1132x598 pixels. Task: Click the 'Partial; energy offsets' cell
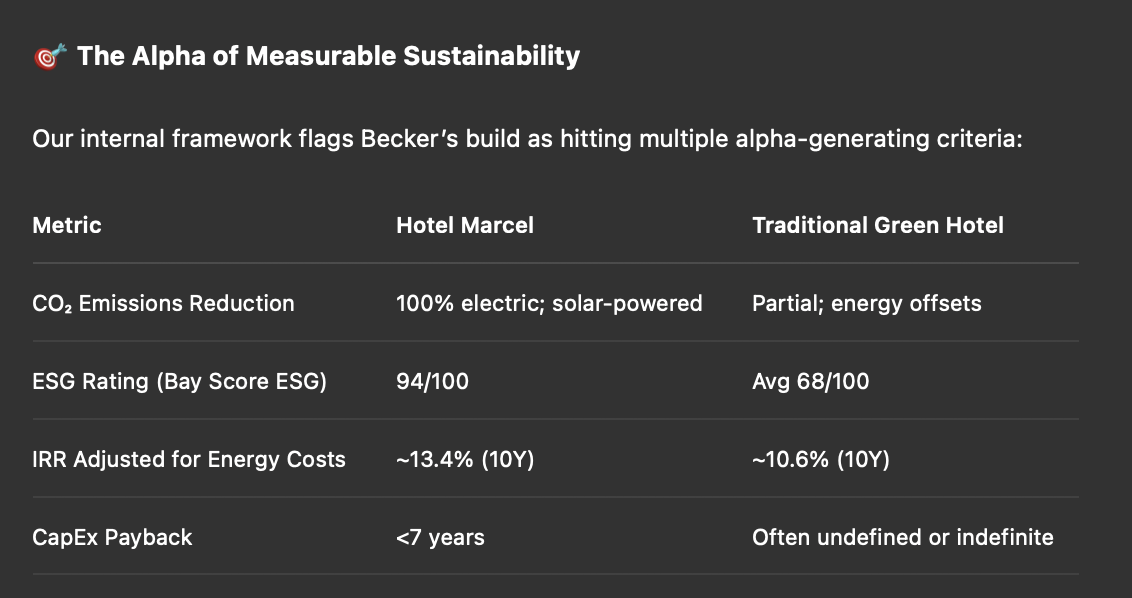[x=867, y=303]
